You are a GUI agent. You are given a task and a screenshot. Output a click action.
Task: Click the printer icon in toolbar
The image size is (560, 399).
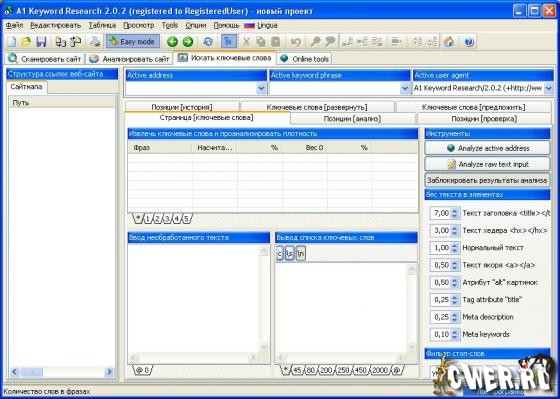coord(95,42)
